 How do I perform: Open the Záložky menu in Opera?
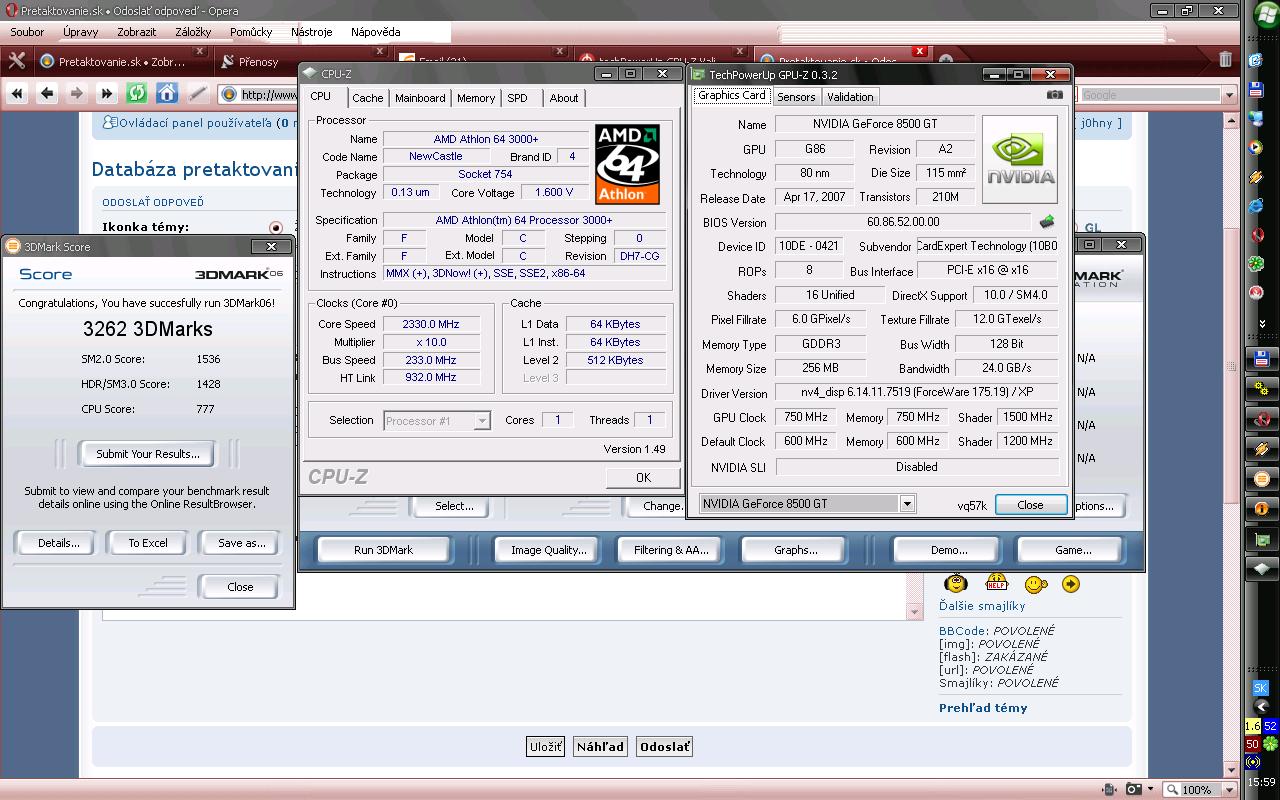pyautogui.click(x=193, y=32)
